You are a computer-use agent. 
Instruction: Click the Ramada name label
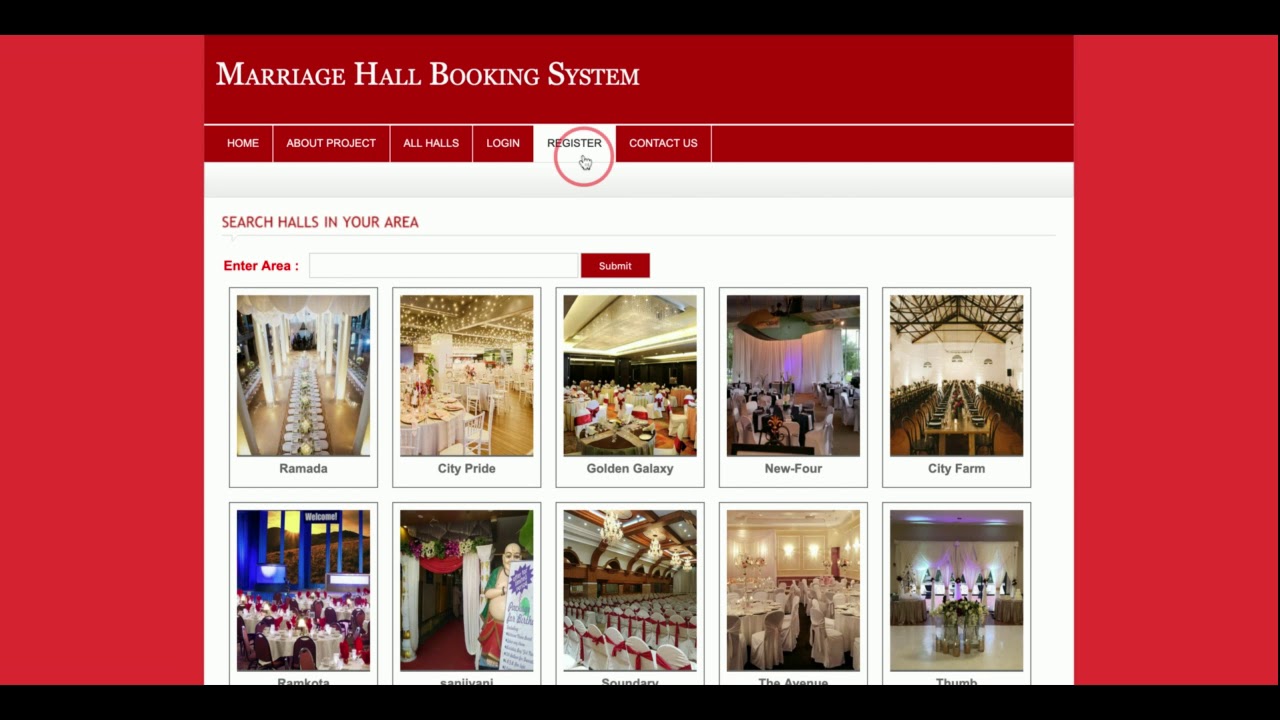pyautogui.click(x=303, y=468)
